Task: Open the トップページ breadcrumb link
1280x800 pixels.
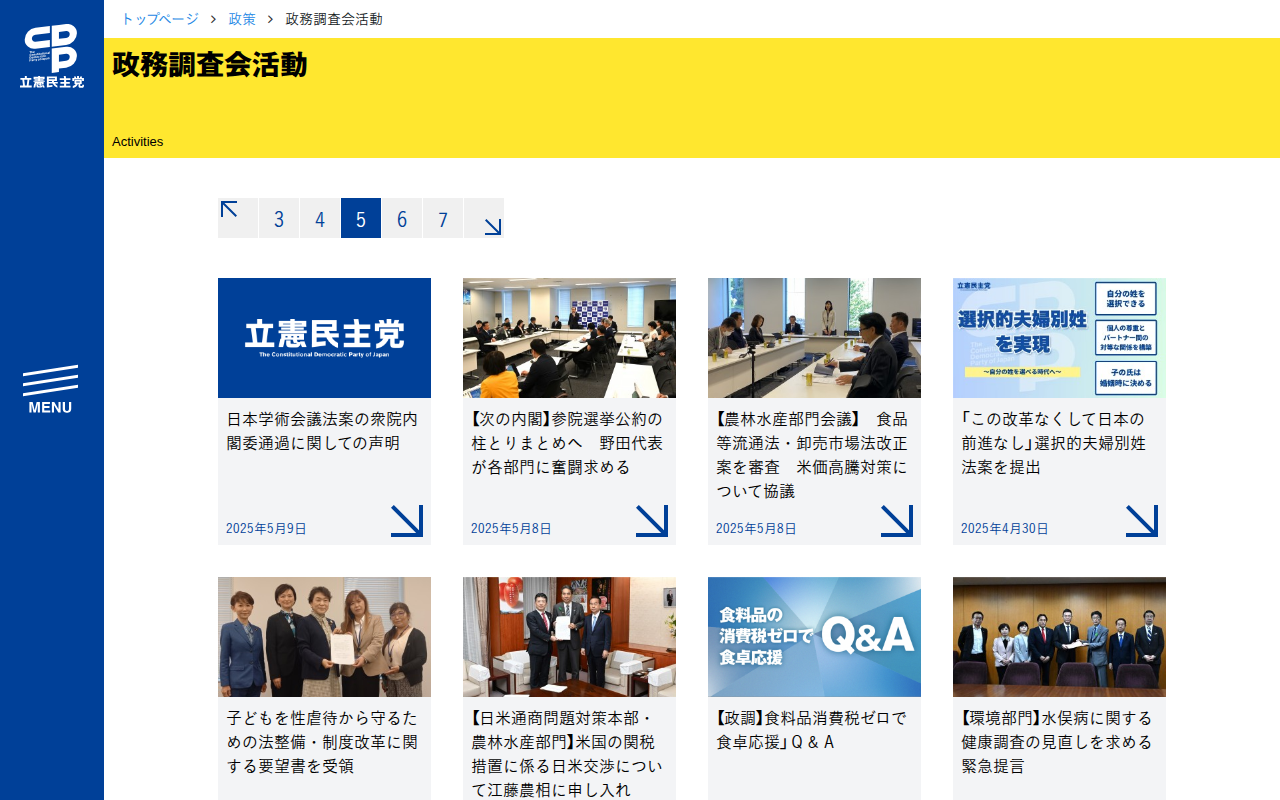Action: point(160,19)
